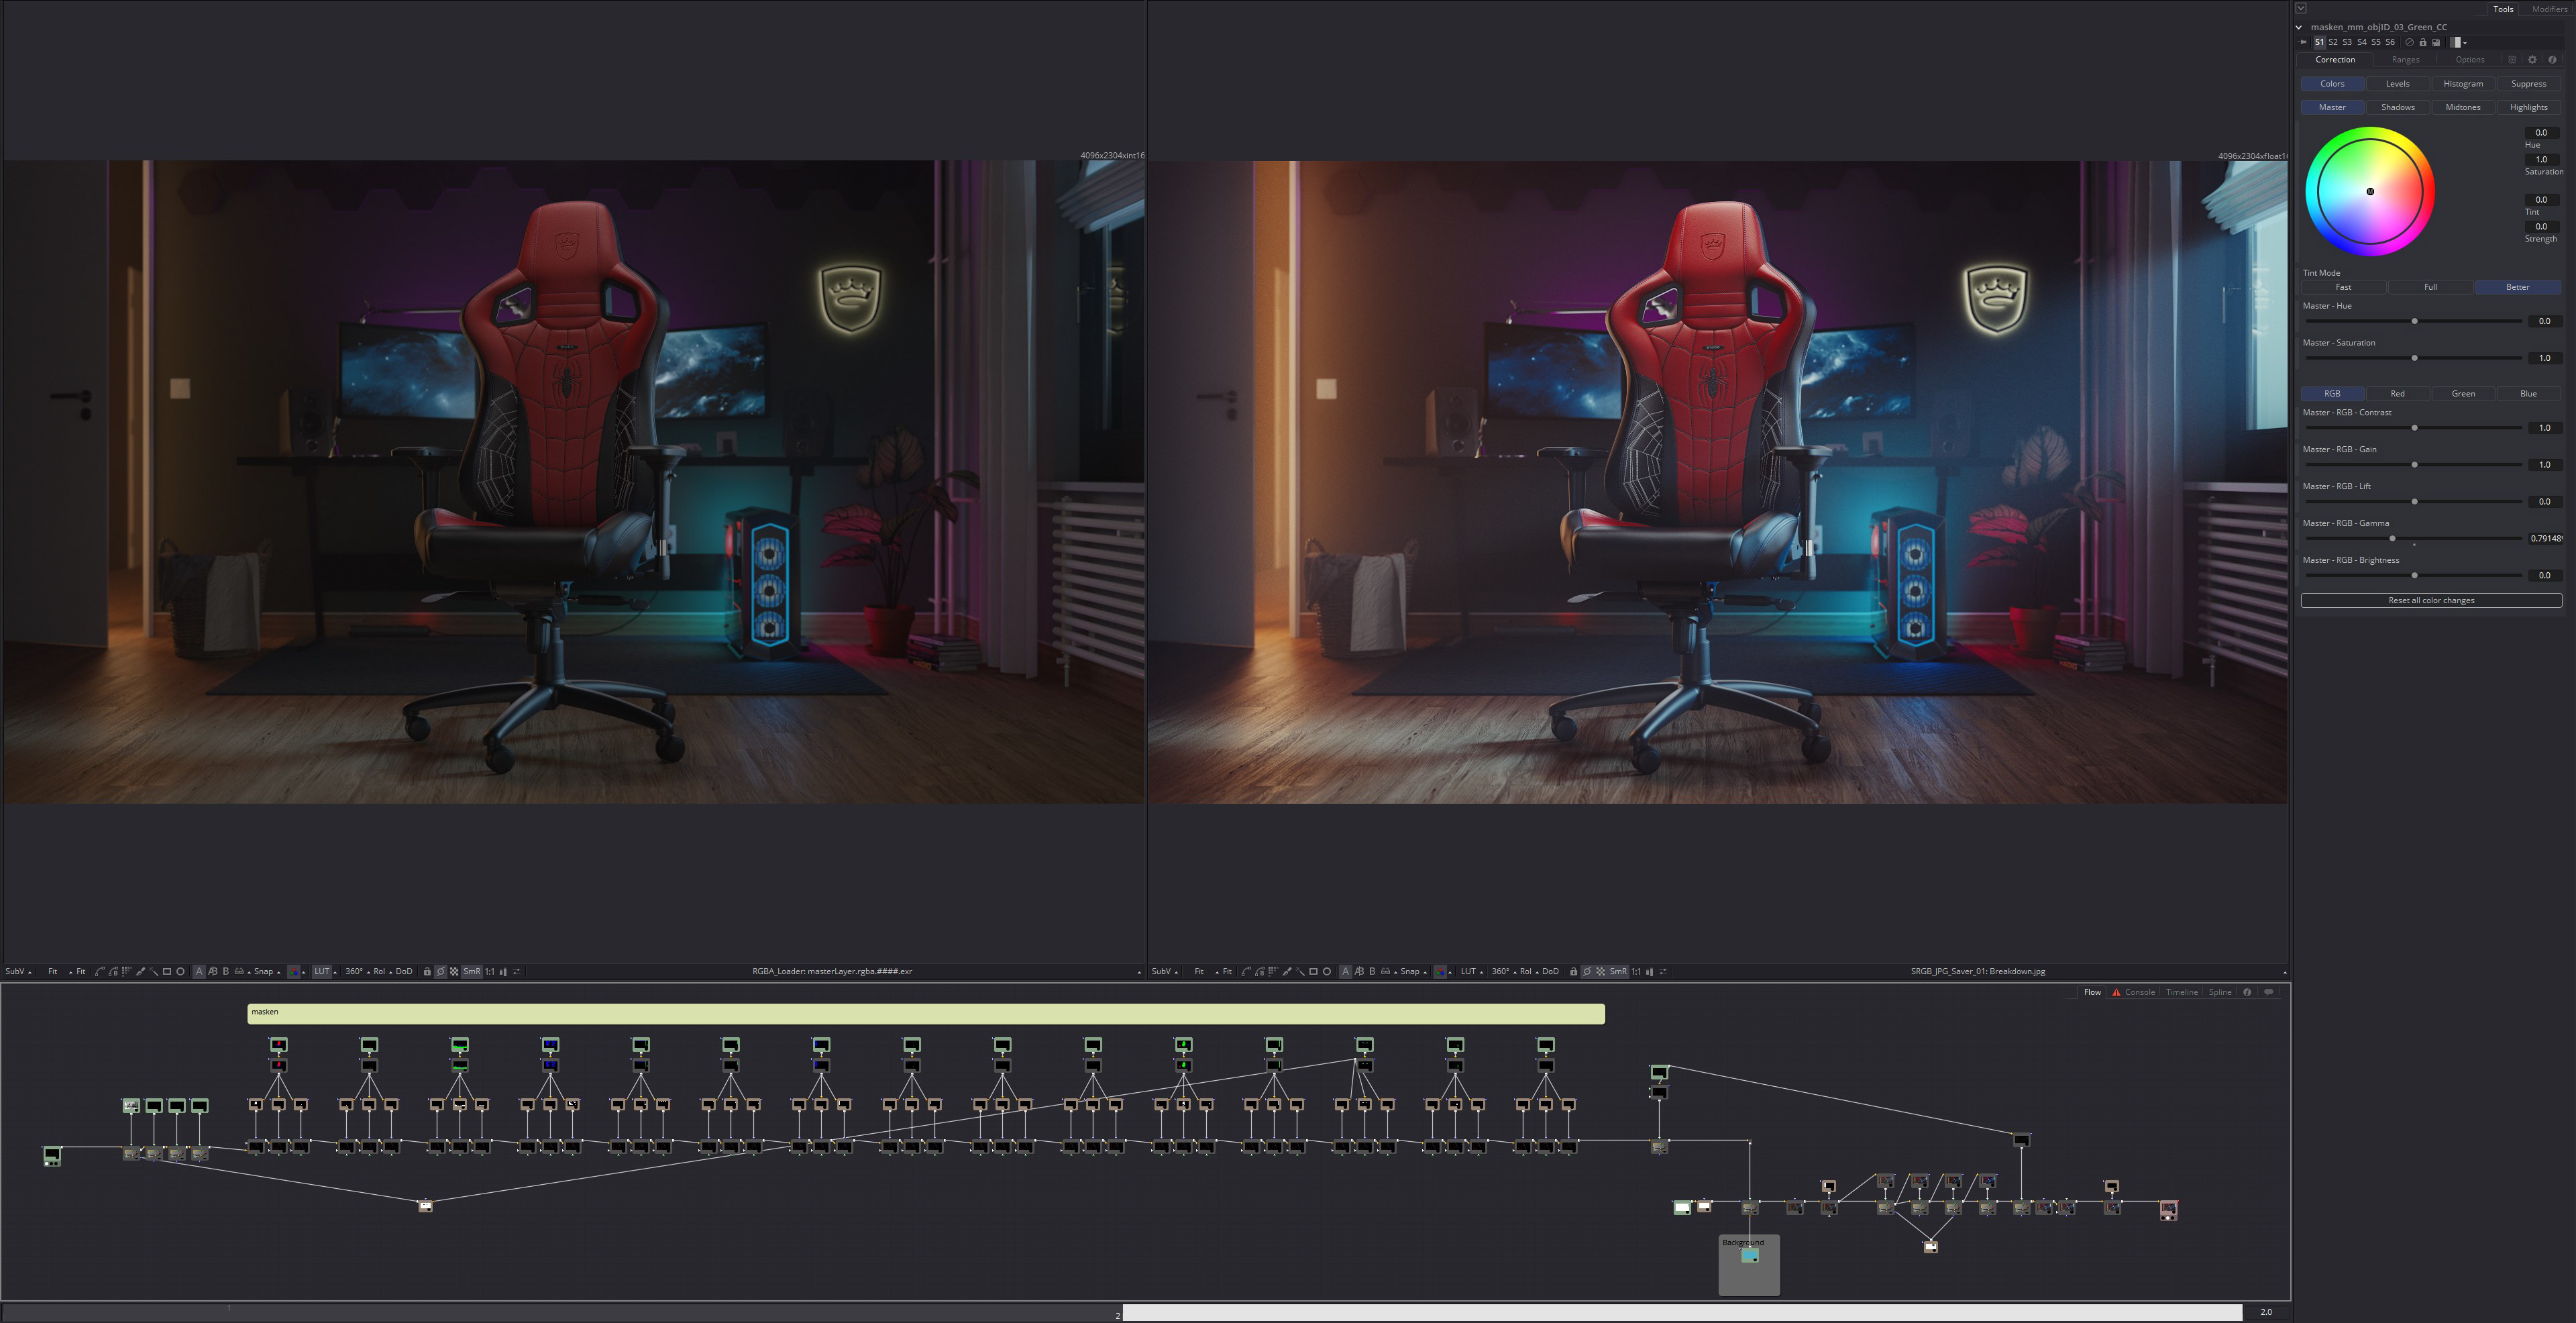
Task: Click the masken underlay label in flow
Action: (265, 1012)
